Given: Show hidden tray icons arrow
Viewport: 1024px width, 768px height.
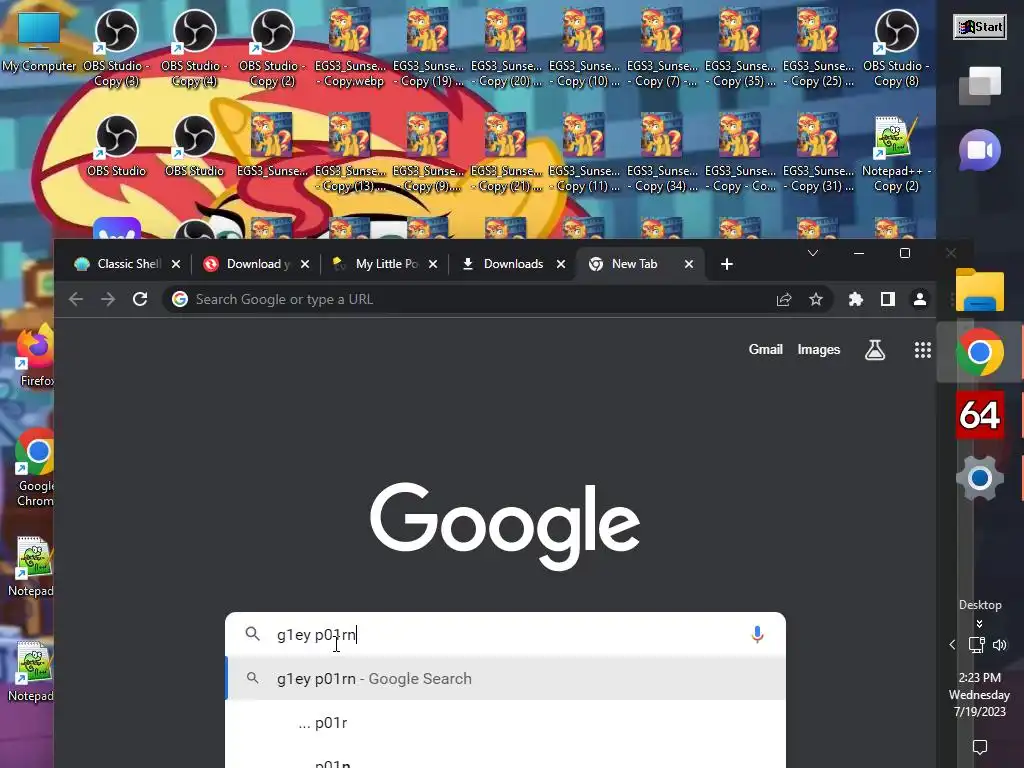Looking at the screenshot, I should pyautogui.click(x=952, y=645).
